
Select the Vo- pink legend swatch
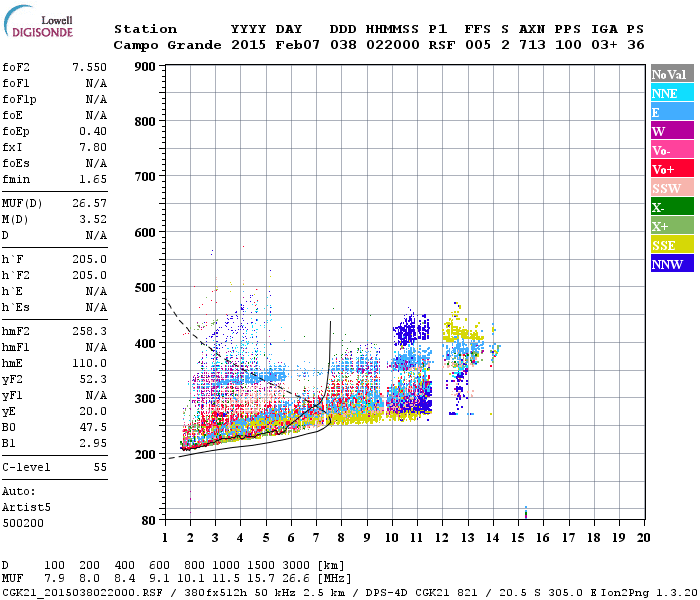[672, 150]
